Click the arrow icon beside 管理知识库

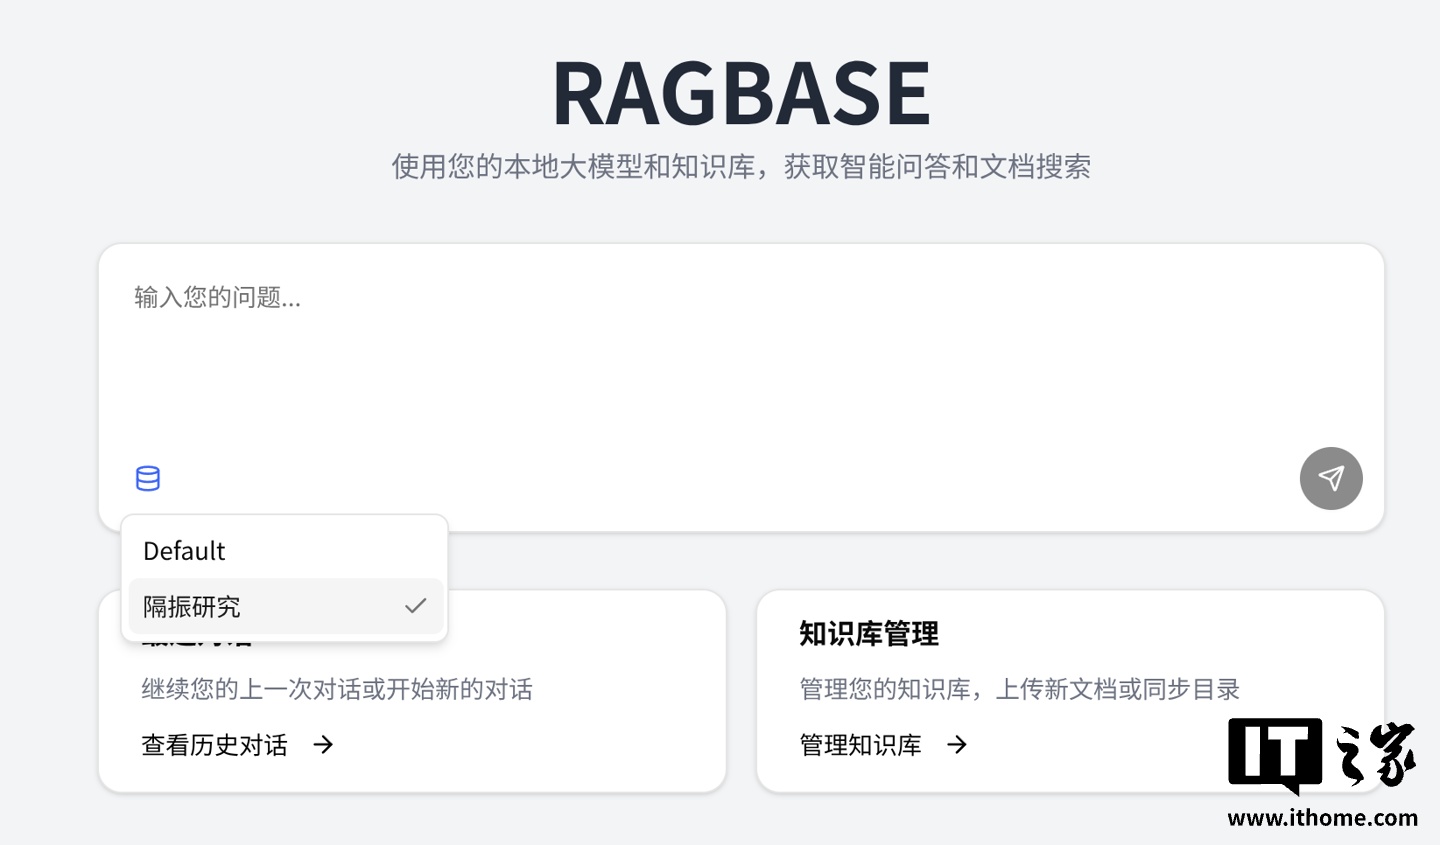(x=957, y=745)
